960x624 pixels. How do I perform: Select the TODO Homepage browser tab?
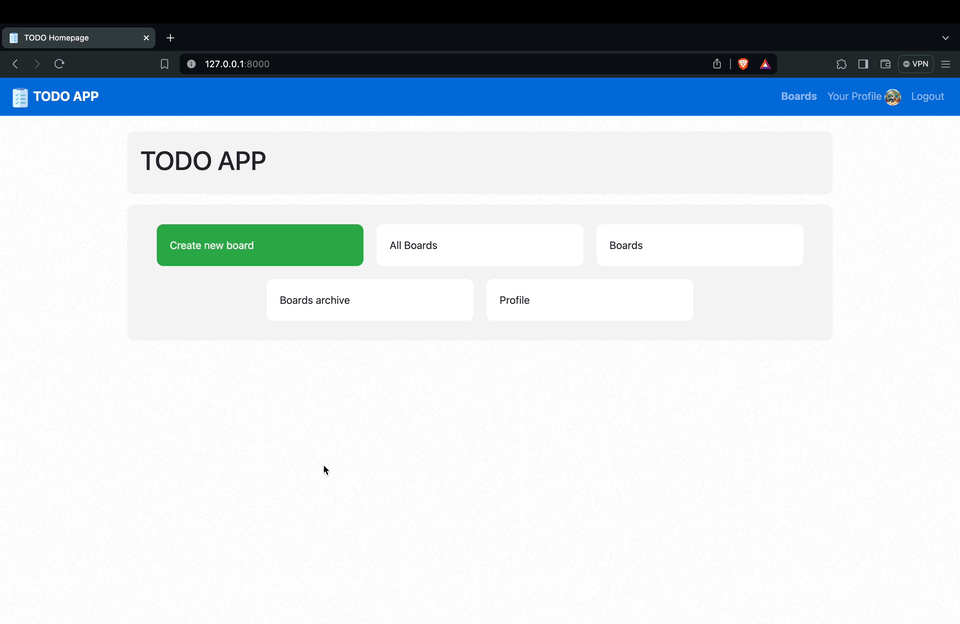79,38
